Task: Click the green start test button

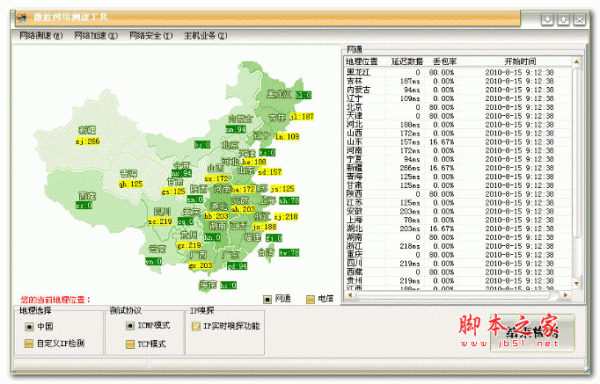Action: 532,332
